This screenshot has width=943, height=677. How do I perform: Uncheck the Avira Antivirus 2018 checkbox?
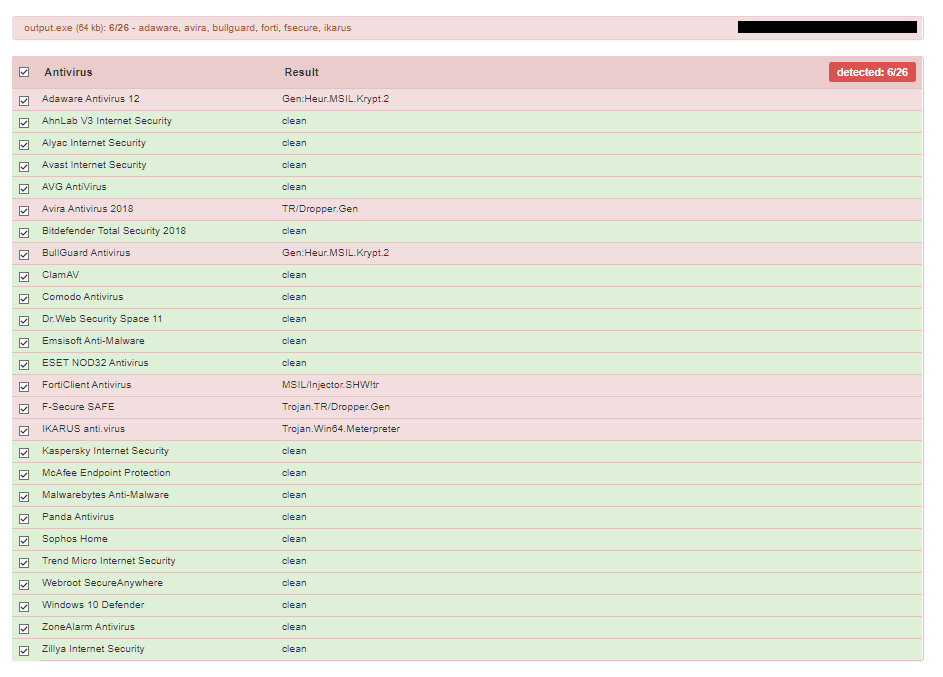[24, 210]
